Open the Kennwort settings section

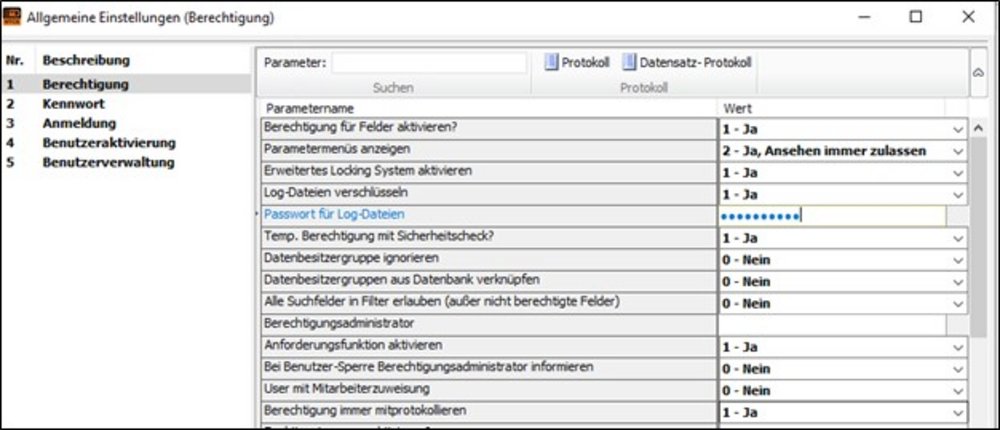(73, 103)
